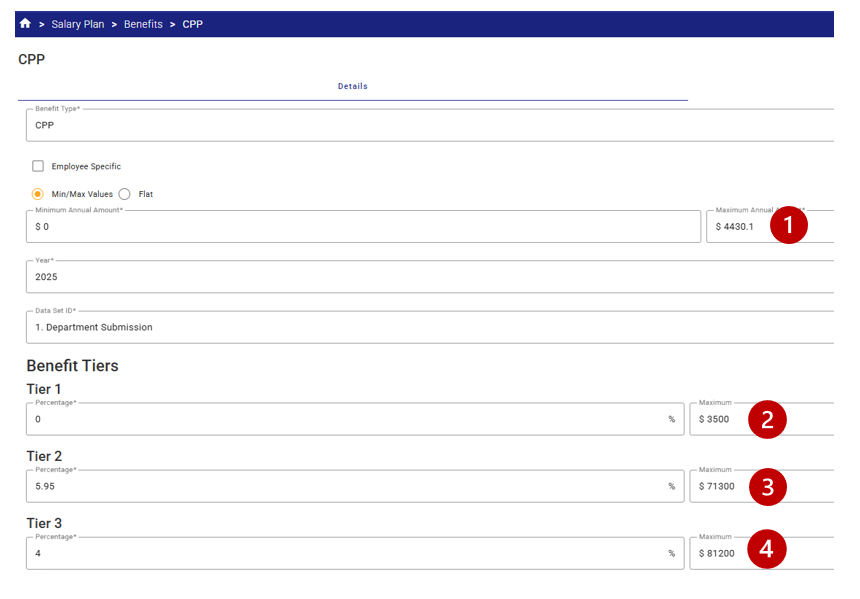The height and width of the screenshot is (599, 860).
Task: Edit Tier 2 Percentage field 5.95
Action: pyautogui.click(x=355, y=486)
